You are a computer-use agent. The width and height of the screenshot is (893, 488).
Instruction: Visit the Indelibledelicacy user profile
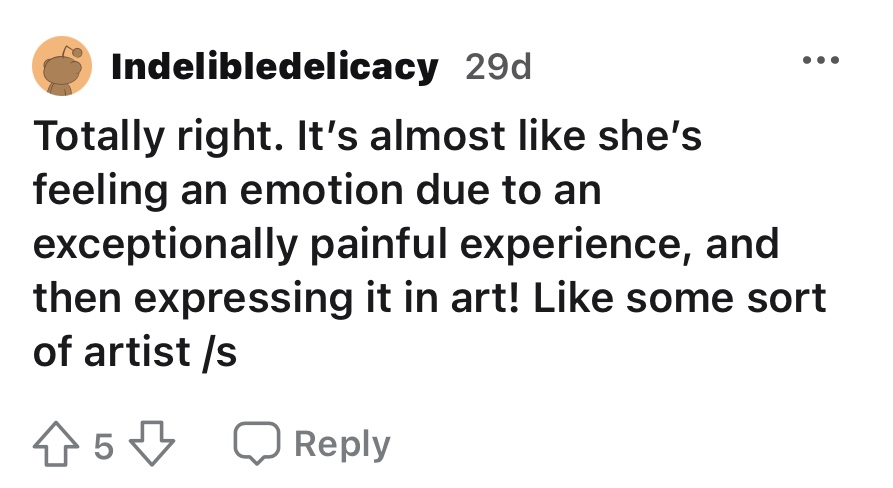274,68
